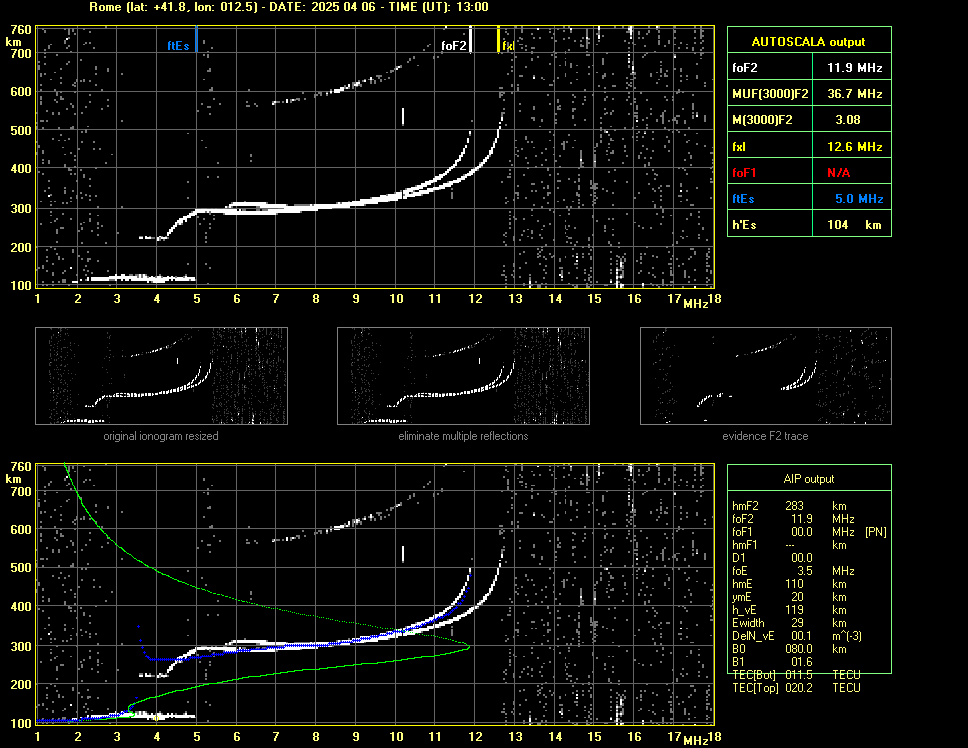Click the [PN] tag in AIP output
The image size is (968, 748).
tap(876, 531)
